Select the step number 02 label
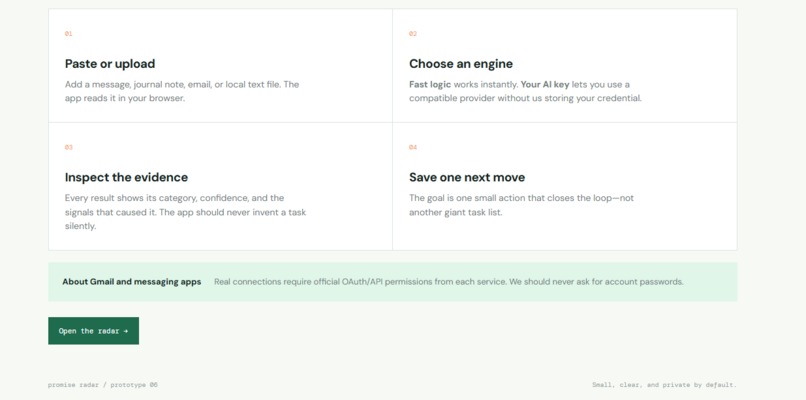The width and height of the screenshot is (806, 400). [413, 34]
